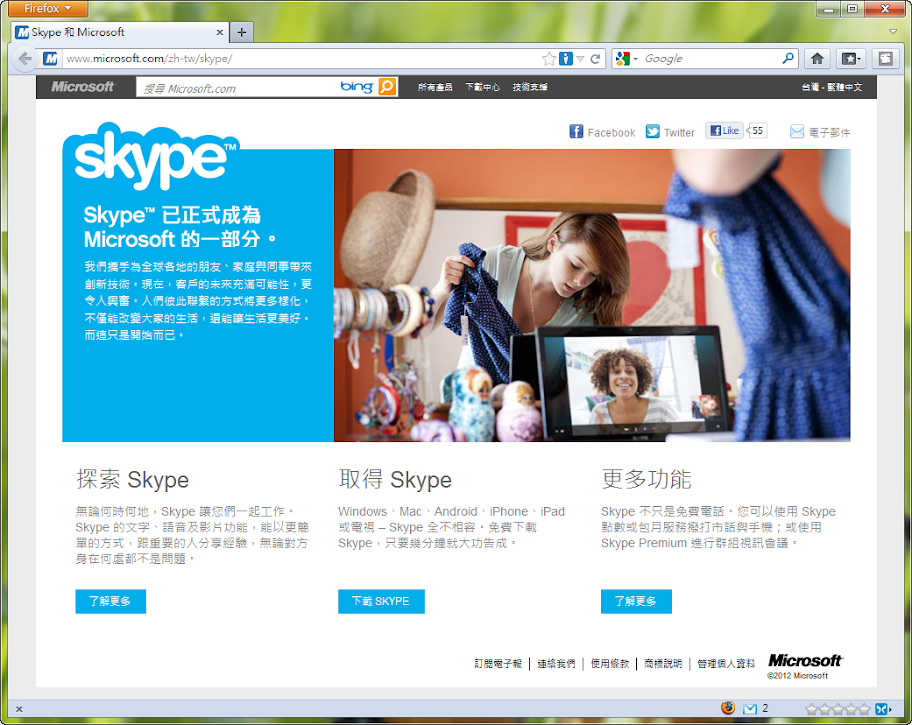Click the Microsoft logo in header
Image resolution: width=912 pixels, height=725 pixels.
83,87
